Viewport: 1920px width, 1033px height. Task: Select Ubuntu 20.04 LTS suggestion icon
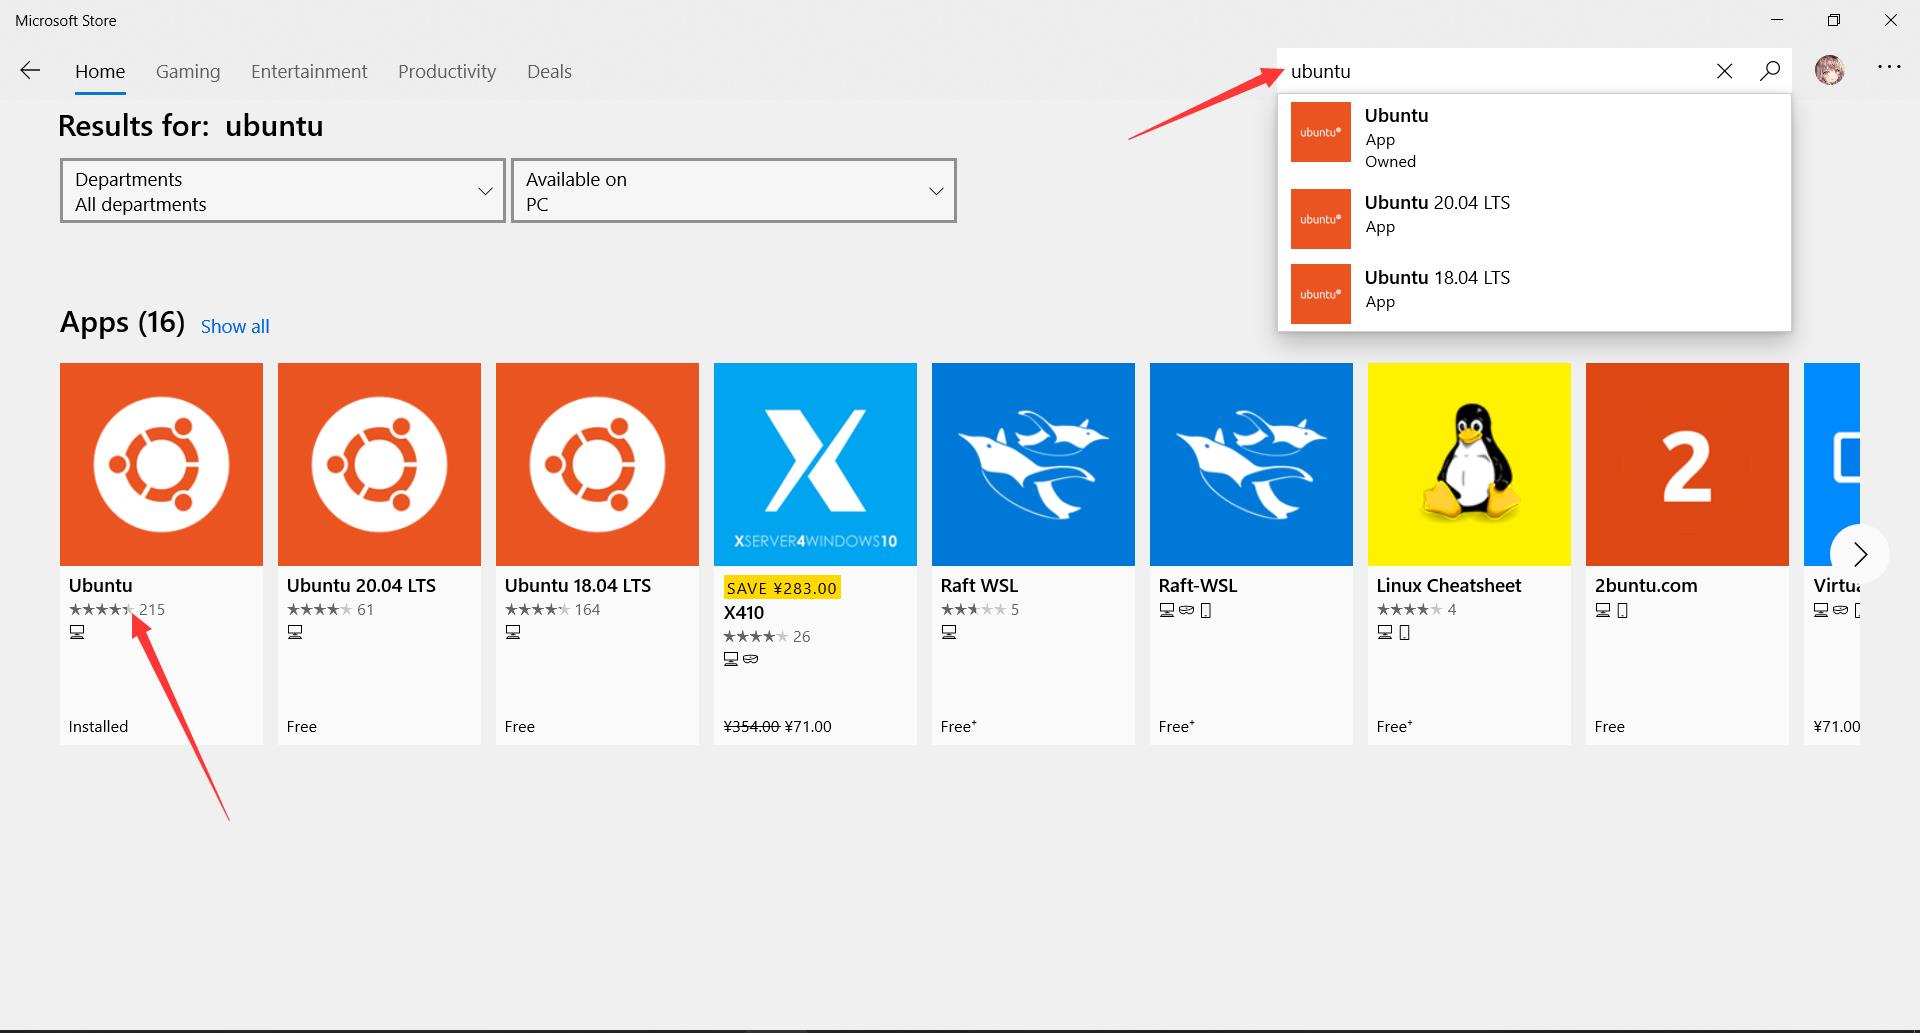1320,219
